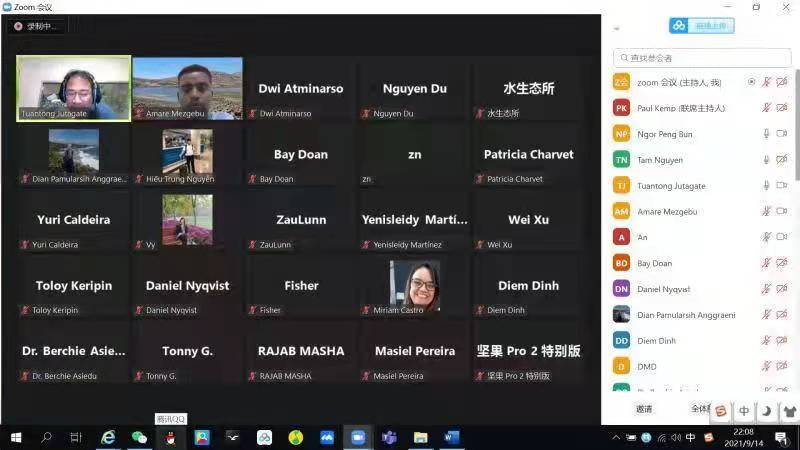
Task: Click the camera icon for Ngor Peng Bun
Action: 781,134
